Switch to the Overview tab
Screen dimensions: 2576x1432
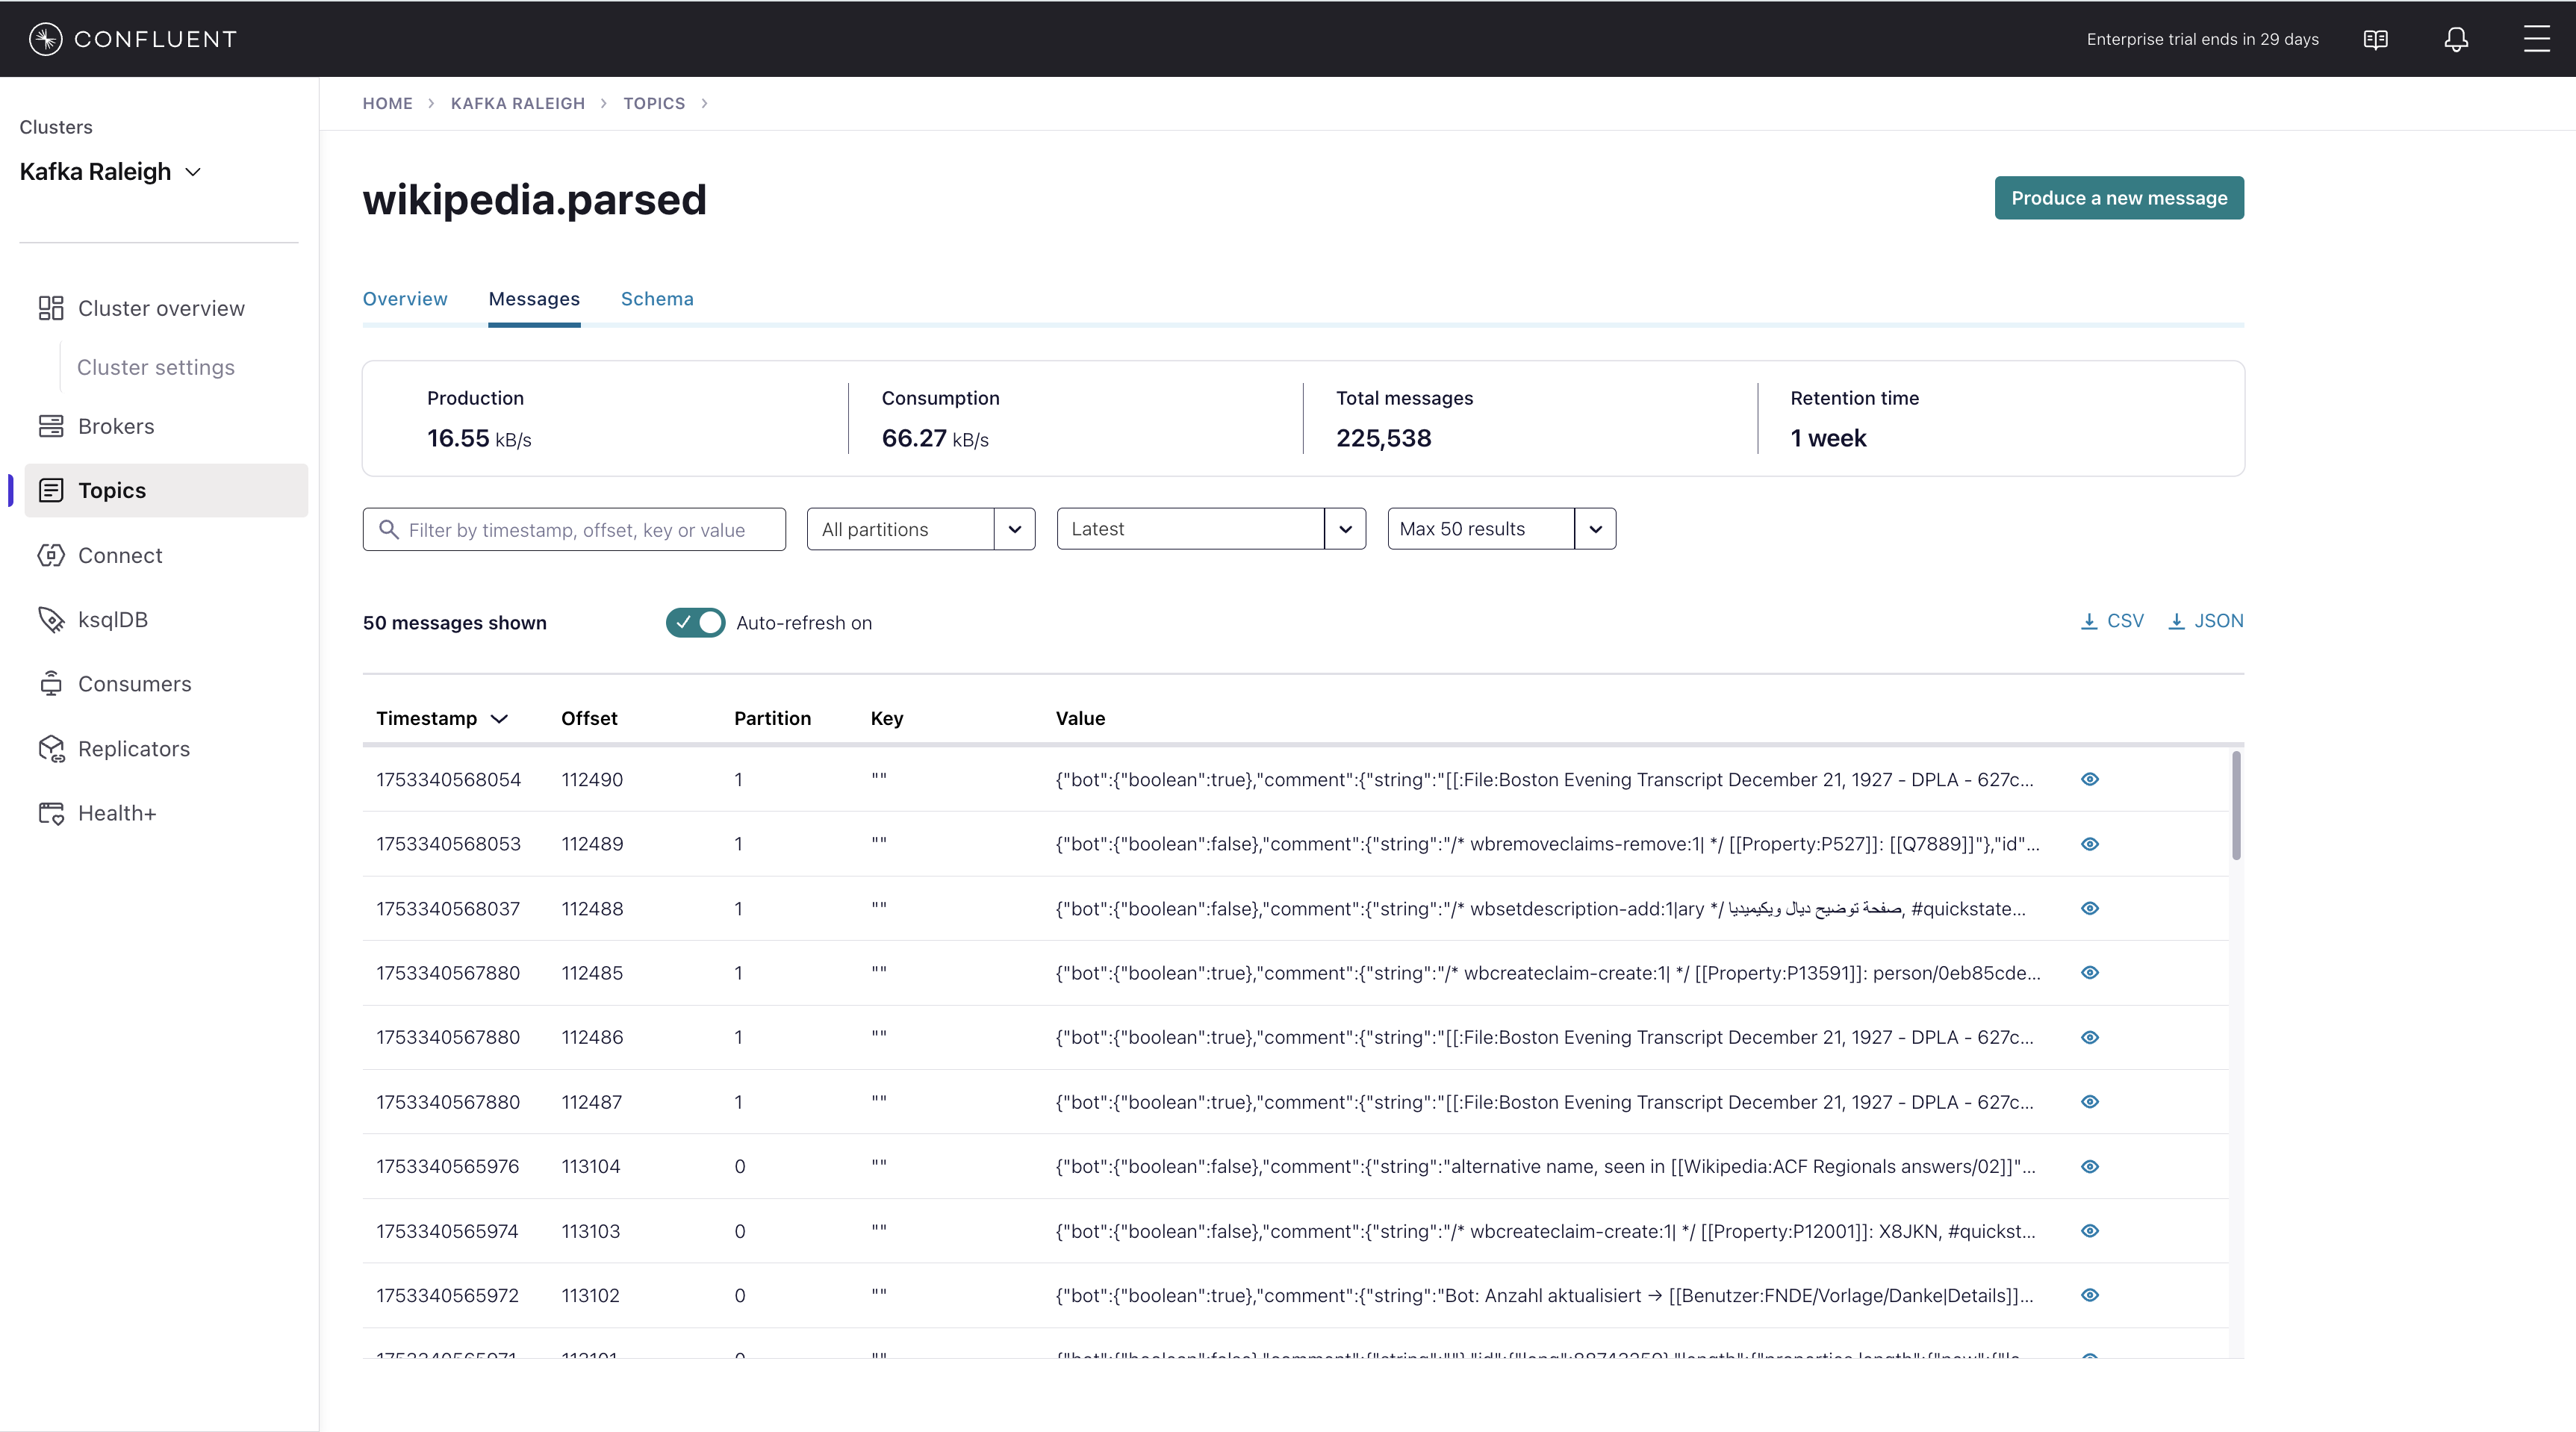click(x=404, y=299)
